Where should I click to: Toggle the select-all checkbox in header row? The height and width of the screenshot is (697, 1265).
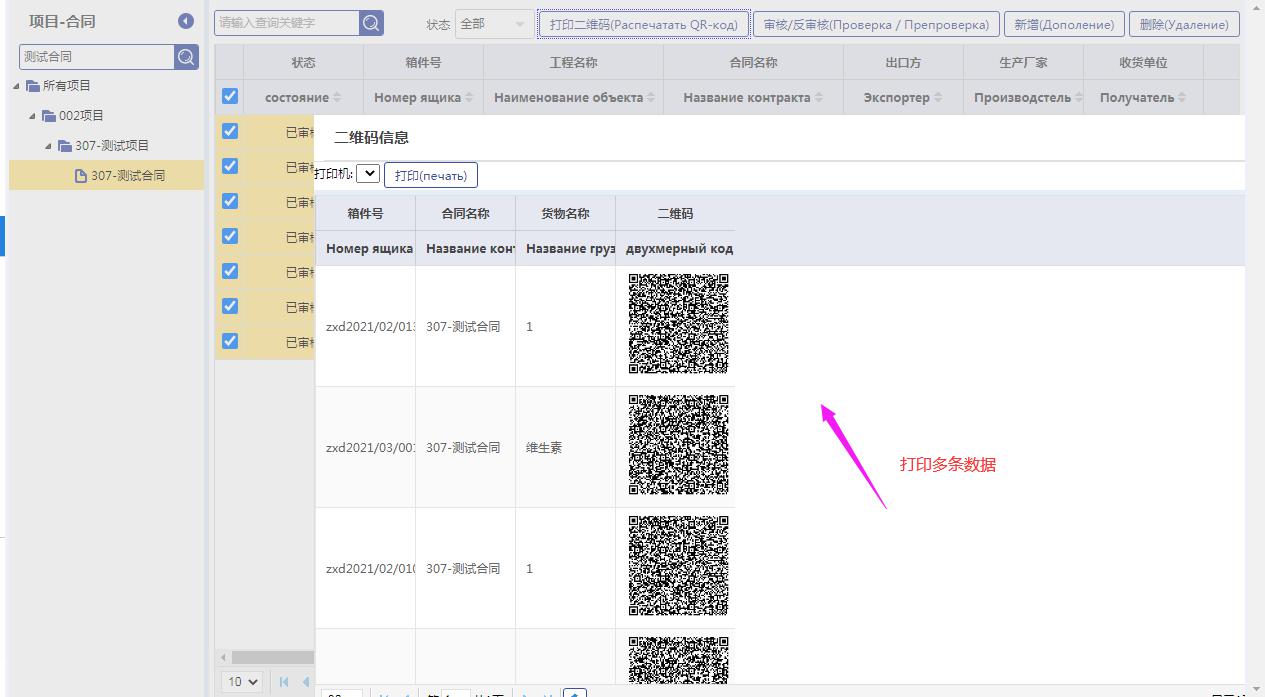point(230,97)
